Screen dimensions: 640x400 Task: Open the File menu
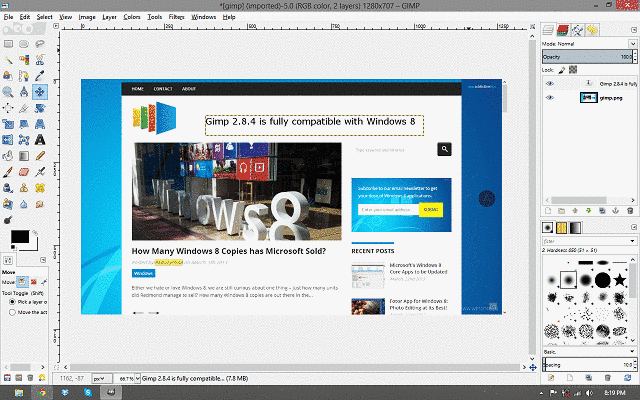pyautogui.click(x=8, y=17)
